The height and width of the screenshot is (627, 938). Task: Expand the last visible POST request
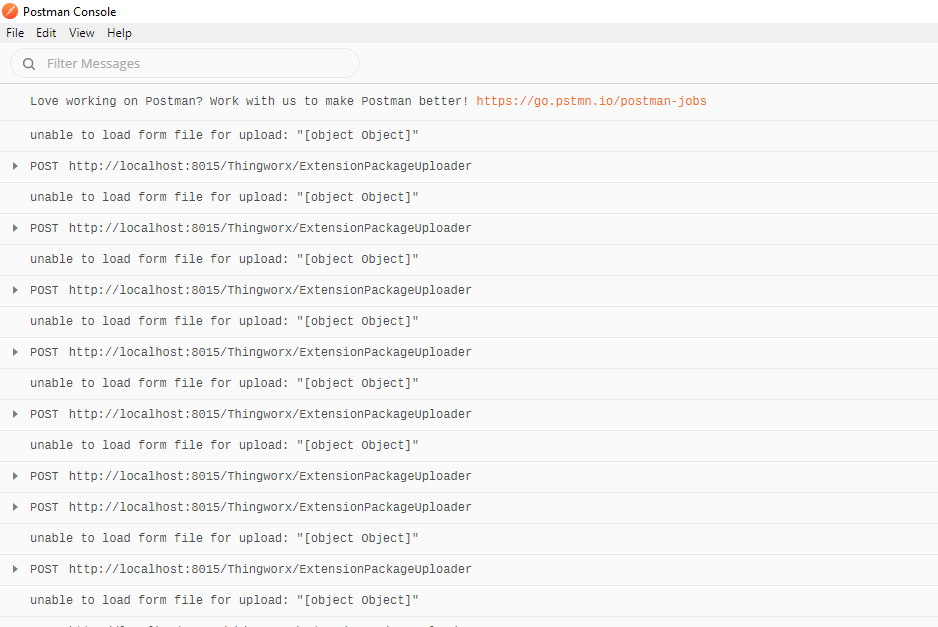14,569
